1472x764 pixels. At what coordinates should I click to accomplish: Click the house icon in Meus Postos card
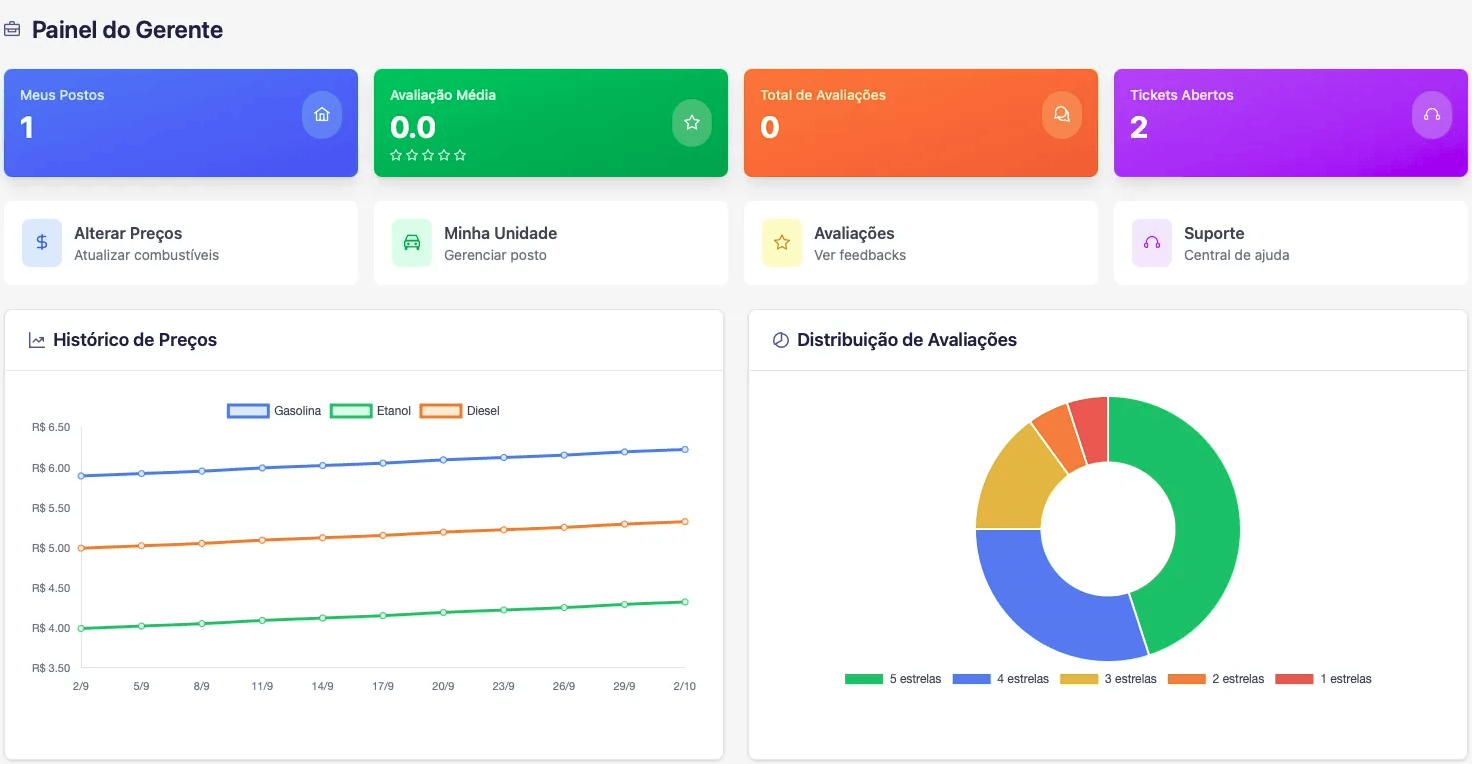tap(322, 115)
